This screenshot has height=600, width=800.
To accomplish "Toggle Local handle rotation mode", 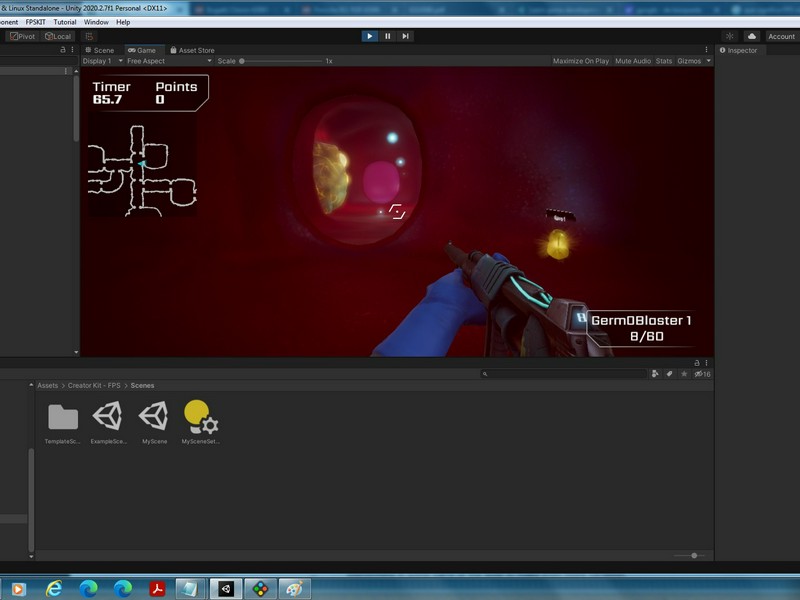I will [x=58, y=36].
